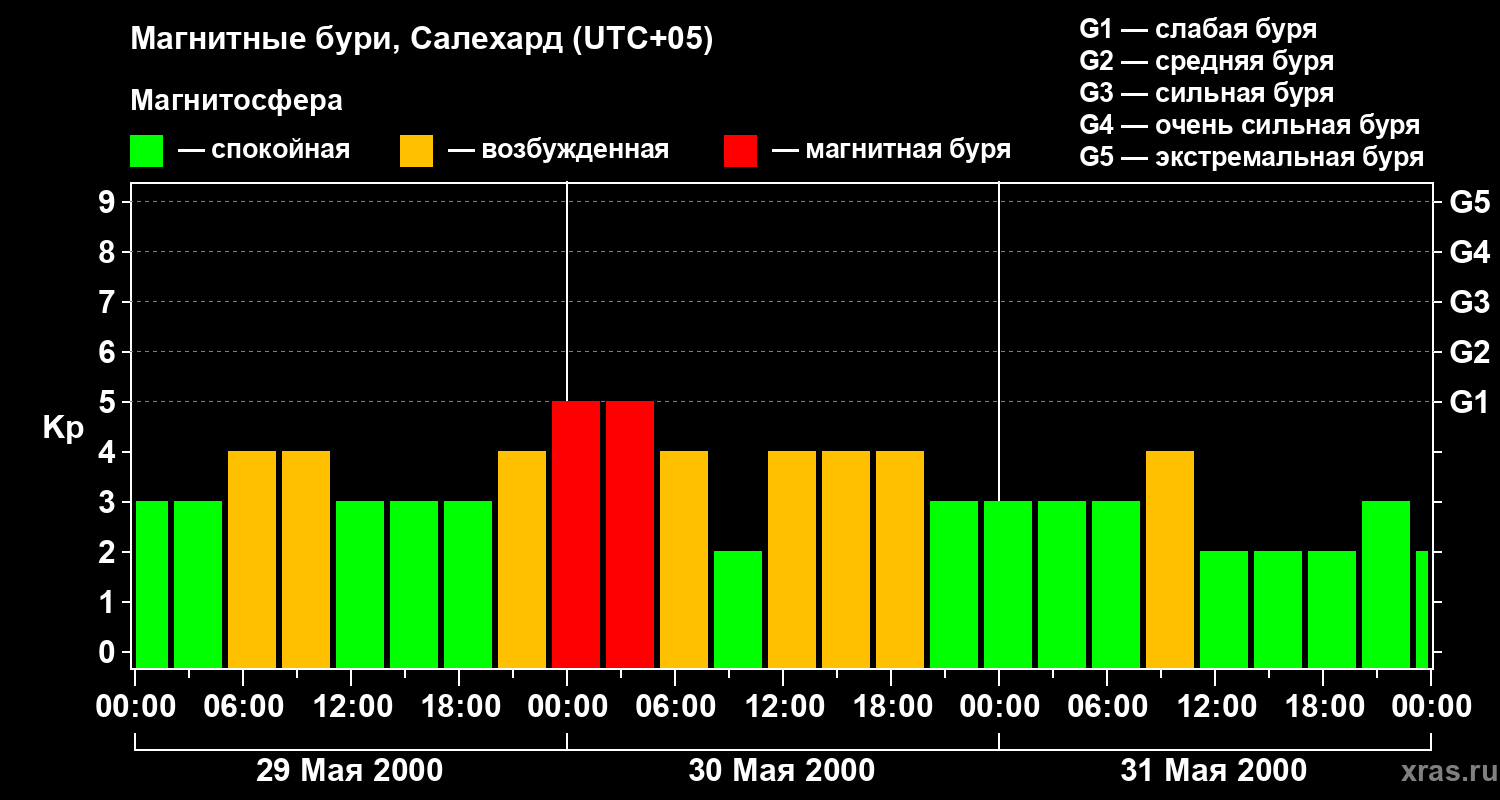Click the G1 label on the right scale
The height and width of the screenshot is (800, 1500).
point(1469,402)
